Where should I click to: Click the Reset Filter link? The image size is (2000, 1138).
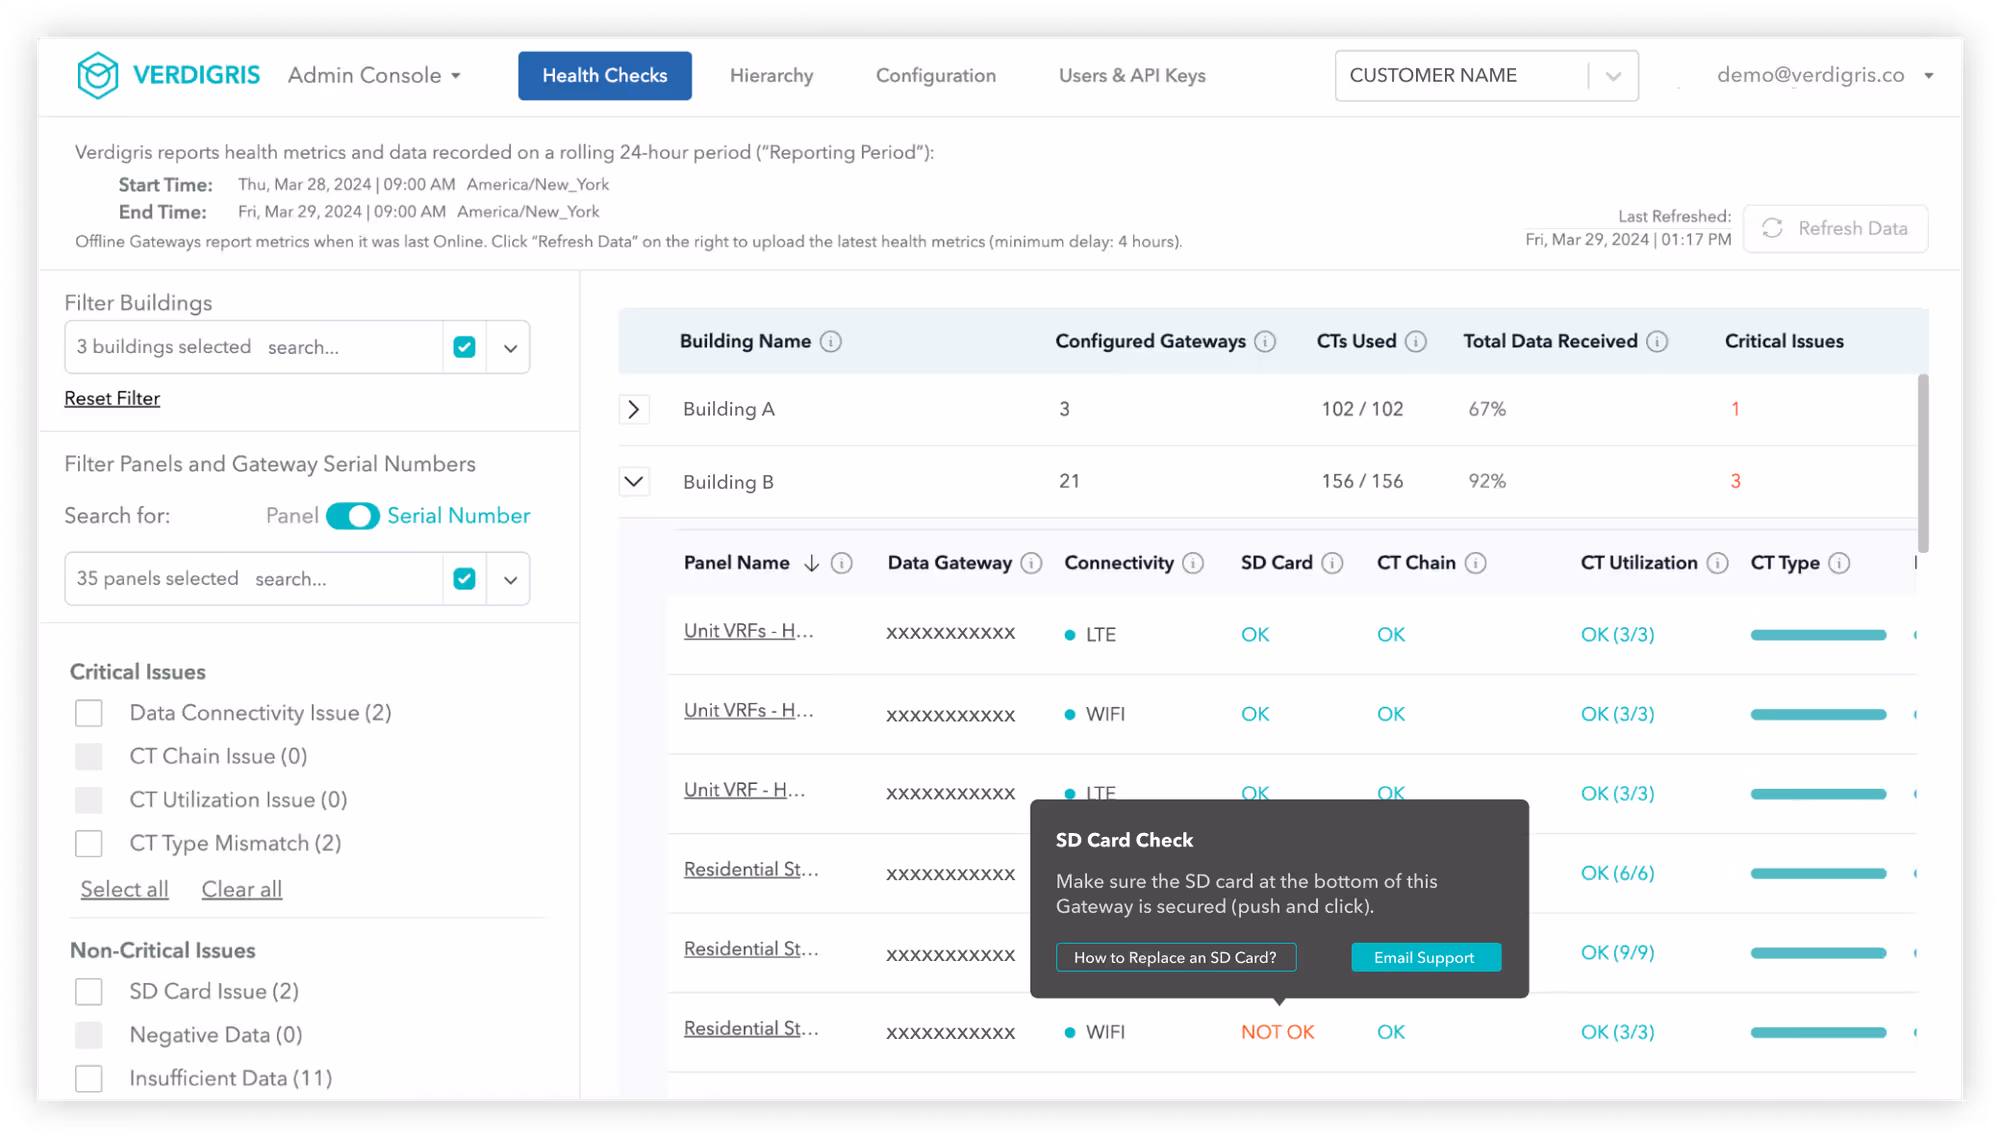tap(112, 398)
